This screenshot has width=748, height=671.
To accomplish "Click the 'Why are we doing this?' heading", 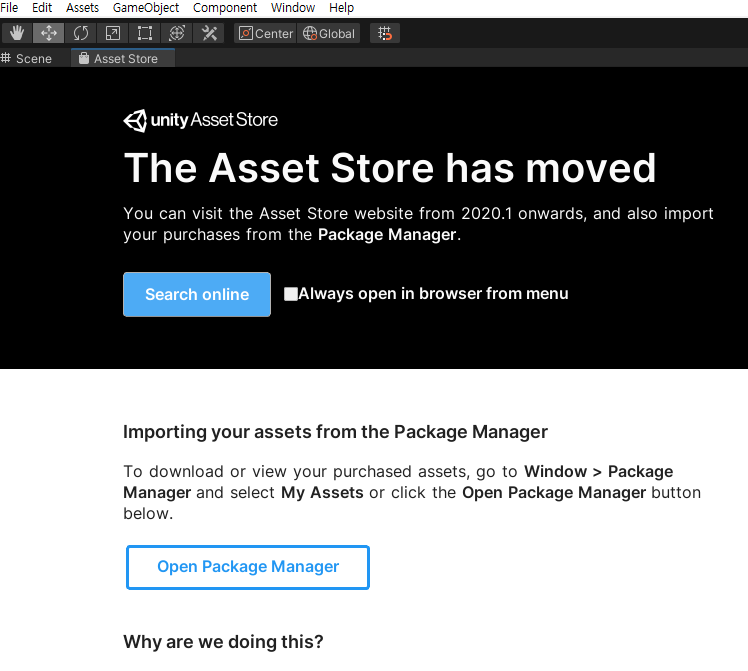I will [x=223, y=642].
